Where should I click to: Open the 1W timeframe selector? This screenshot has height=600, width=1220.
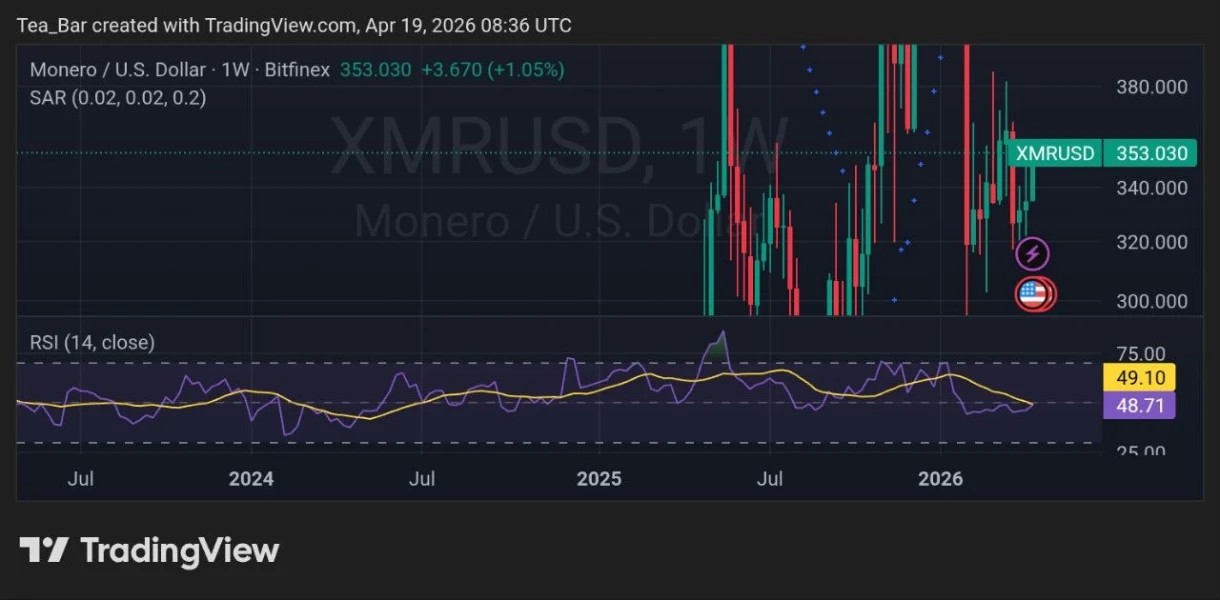[237, 70]
